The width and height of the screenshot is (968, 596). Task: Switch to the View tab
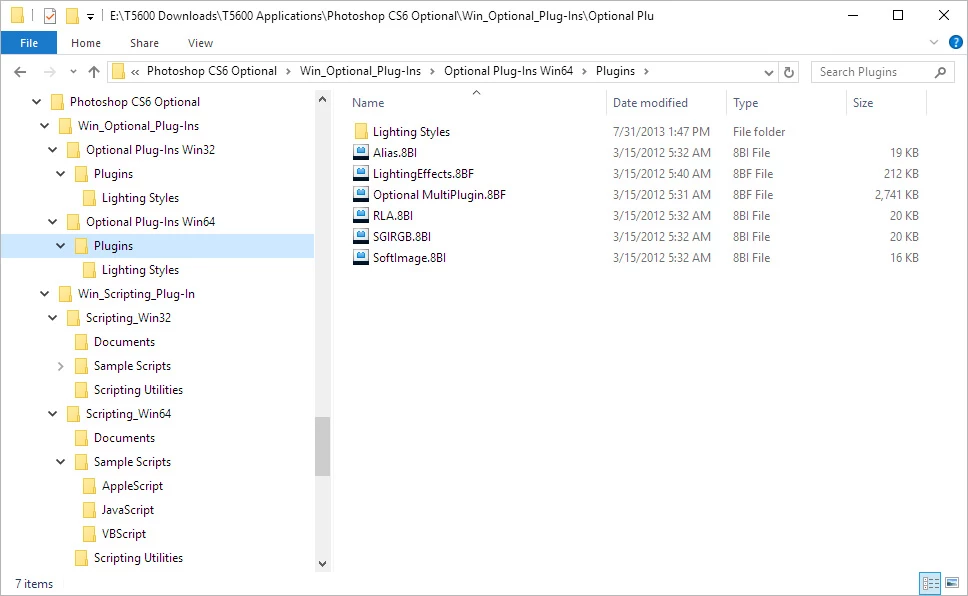pyautogui.click(x=200, y=43)
